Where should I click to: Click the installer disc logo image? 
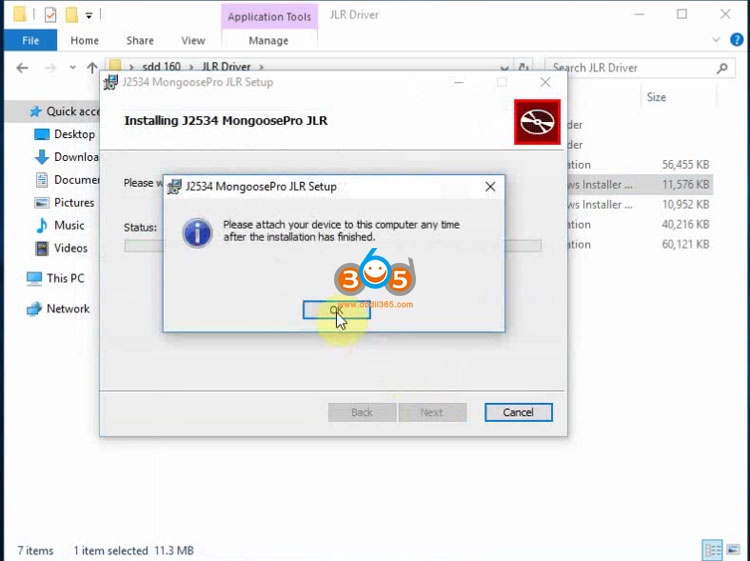[x=537, y=121]
